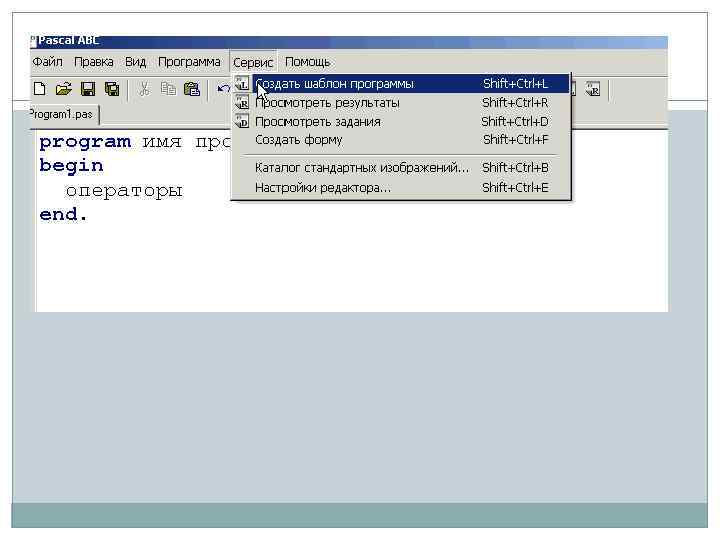Click the keyword program in the editor
This screenshot has width=720, height=540.
(85, 142)
